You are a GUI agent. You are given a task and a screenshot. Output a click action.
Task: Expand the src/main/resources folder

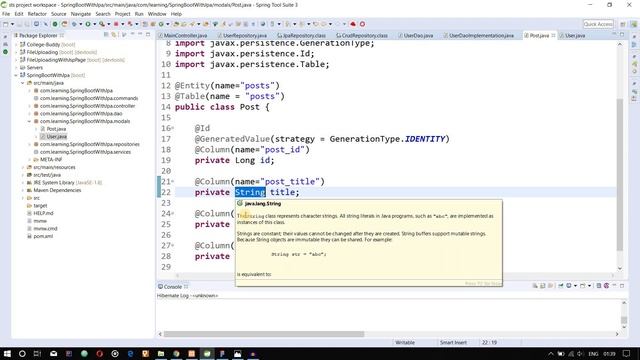click(x=23, y=167)
